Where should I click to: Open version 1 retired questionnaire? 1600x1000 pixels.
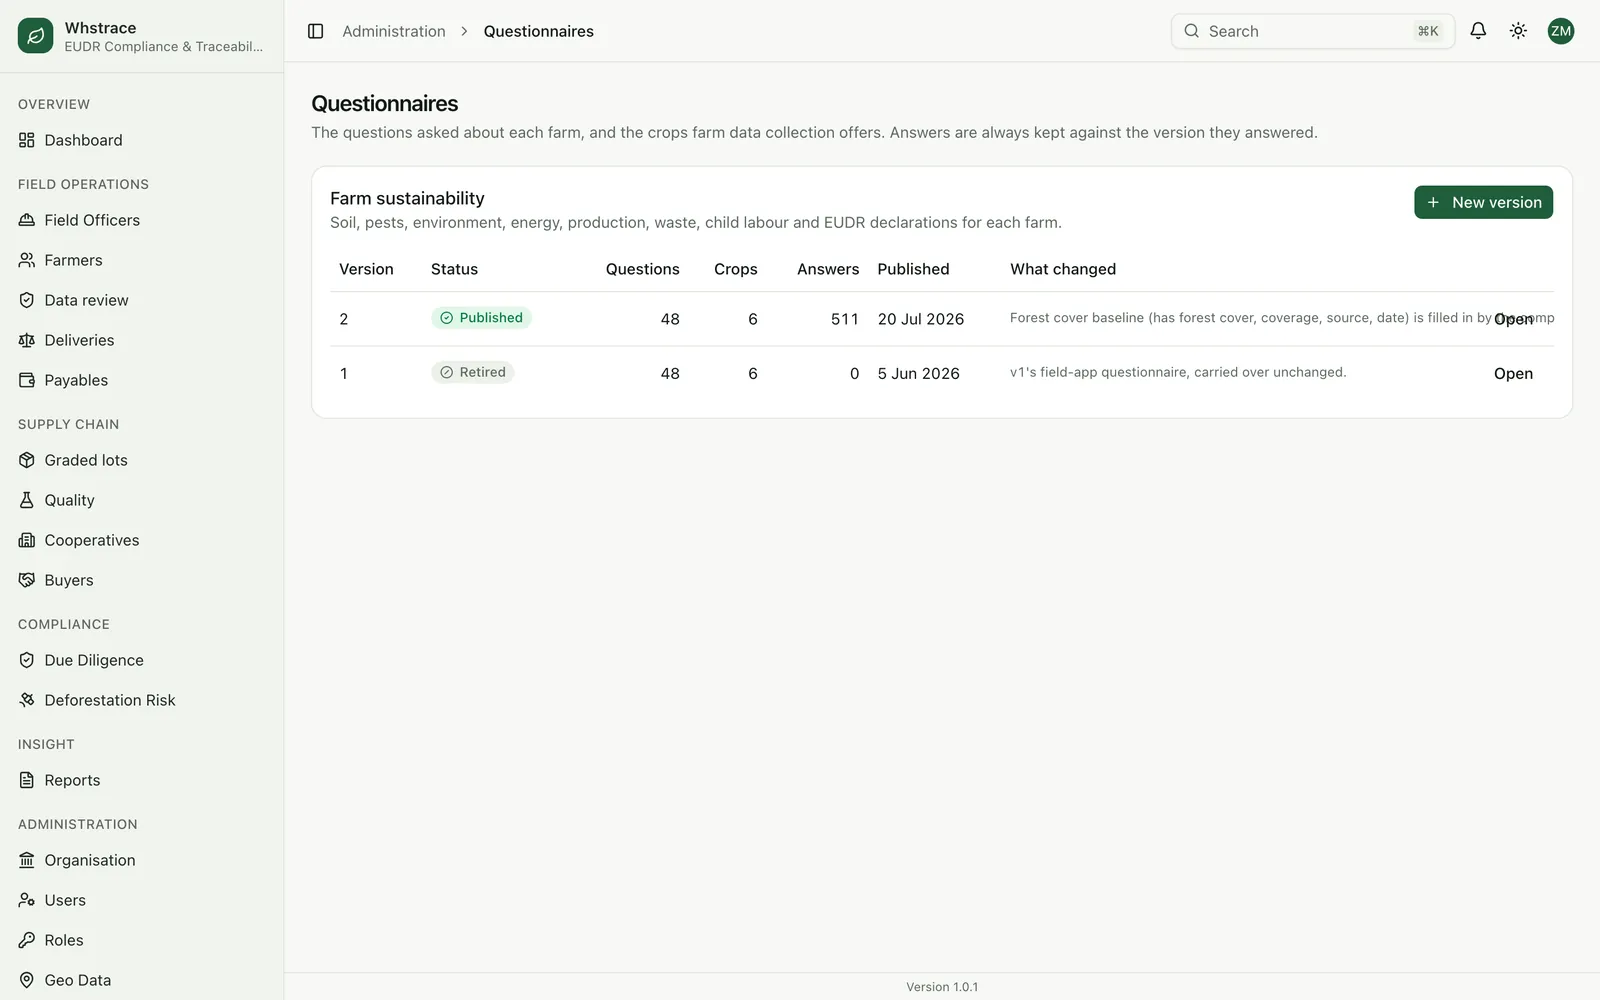pyautogui.click(x=1513, y=373)
